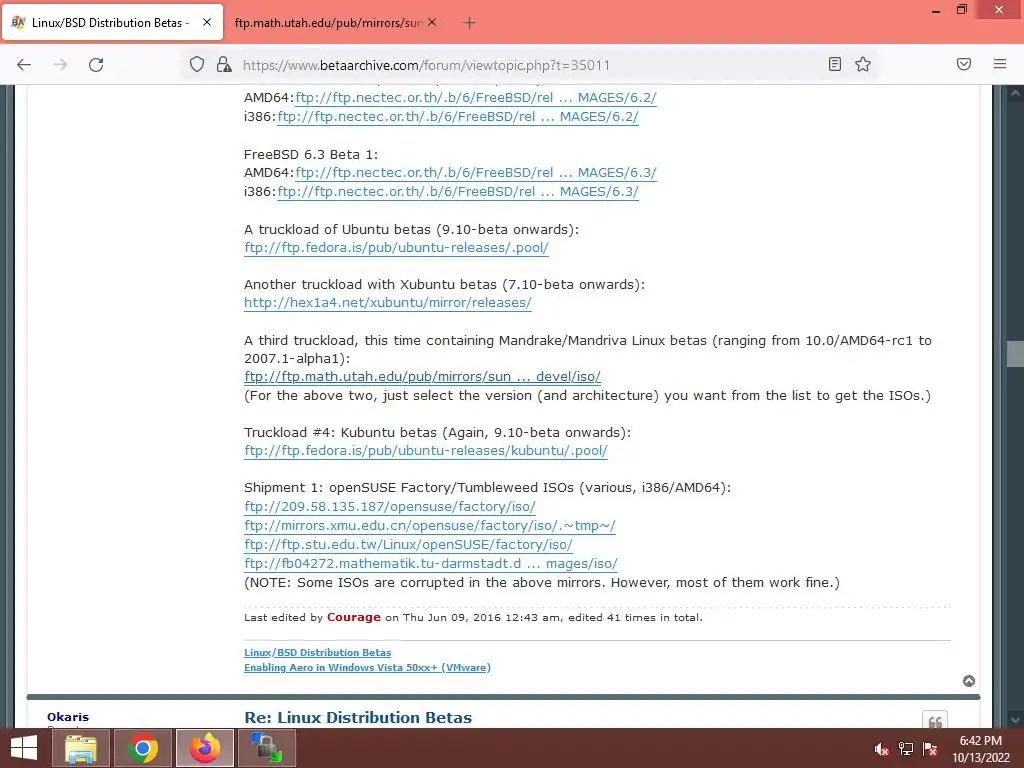This screenshot has height=768, width=1024.
Task: Open Firefox application menu
Action: pos(1000,64)
